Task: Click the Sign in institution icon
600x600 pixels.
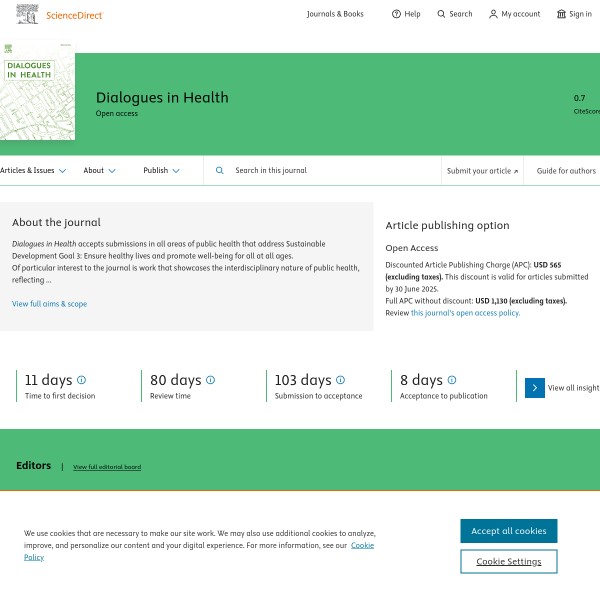Action: click(x=561, y=14)
